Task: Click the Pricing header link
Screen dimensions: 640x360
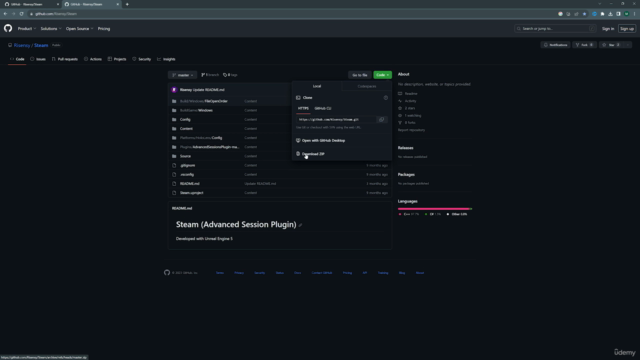Action: coord(104,29)
